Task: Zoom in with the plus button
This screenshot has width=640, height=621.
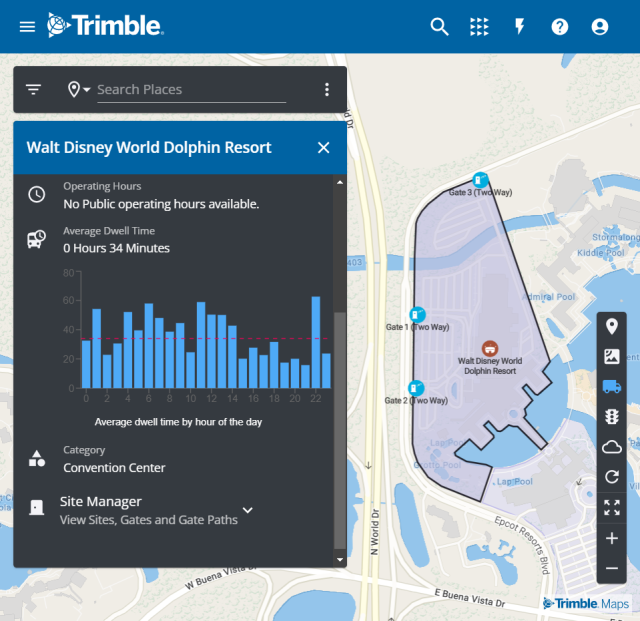Action: click(x=611, y=538)
